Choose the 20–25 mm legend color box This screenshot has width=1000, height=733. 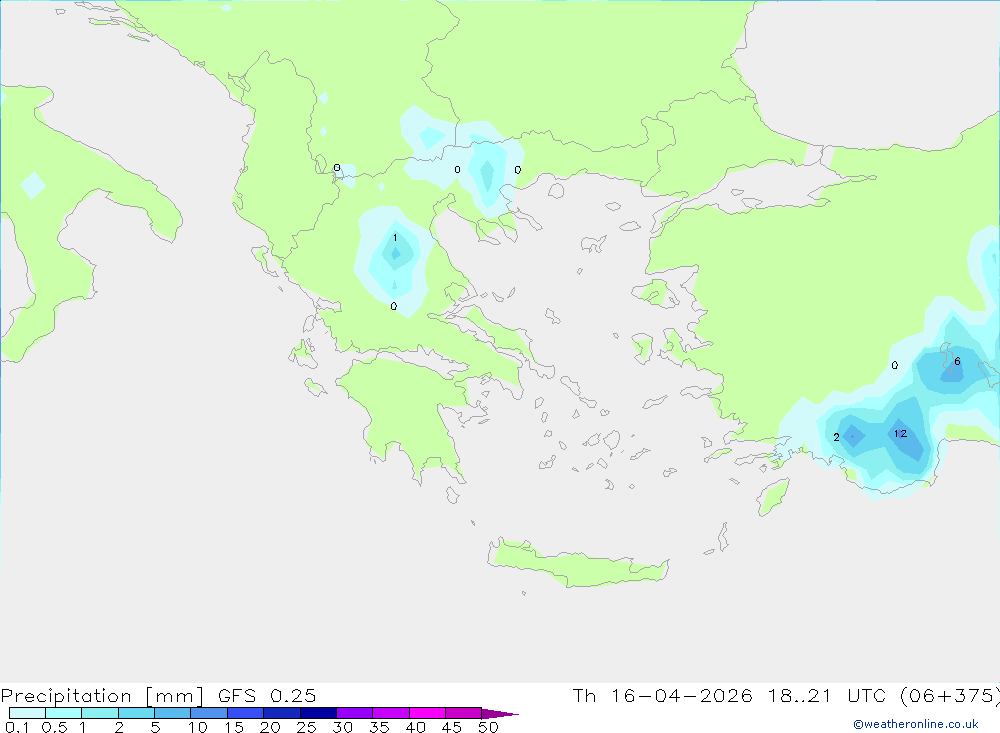coord(281,713)
